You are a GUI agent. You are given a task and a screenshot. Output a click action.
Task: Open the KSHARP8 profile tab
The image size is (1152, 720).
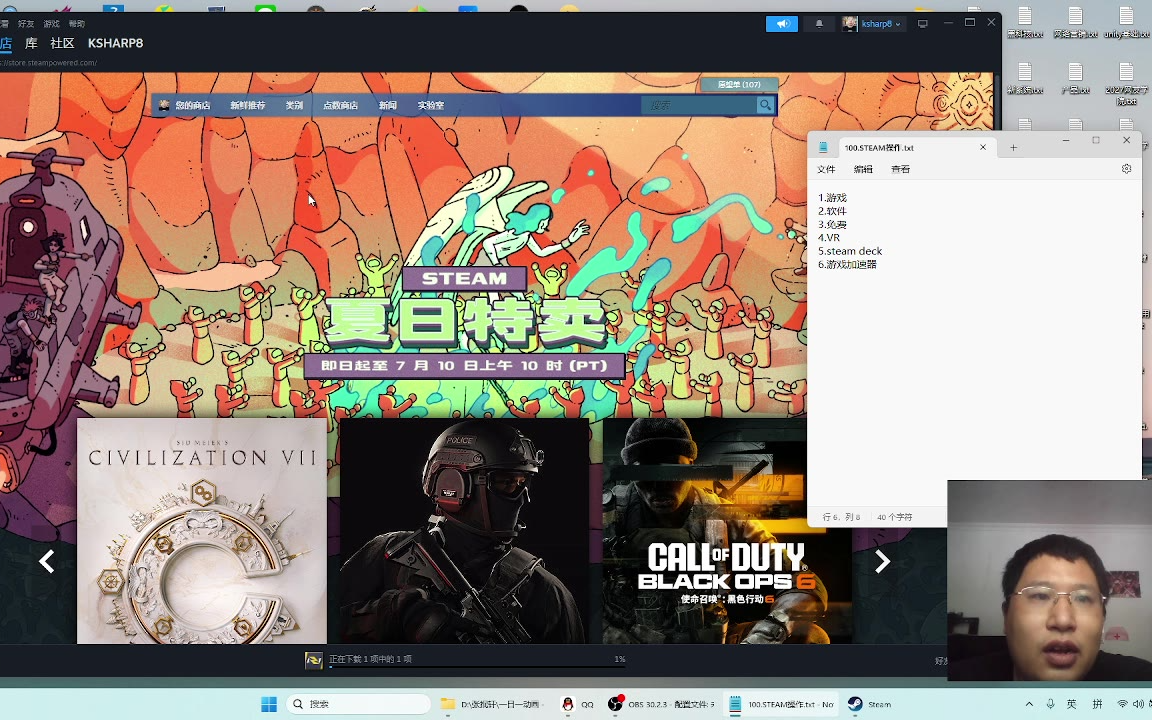115,43
